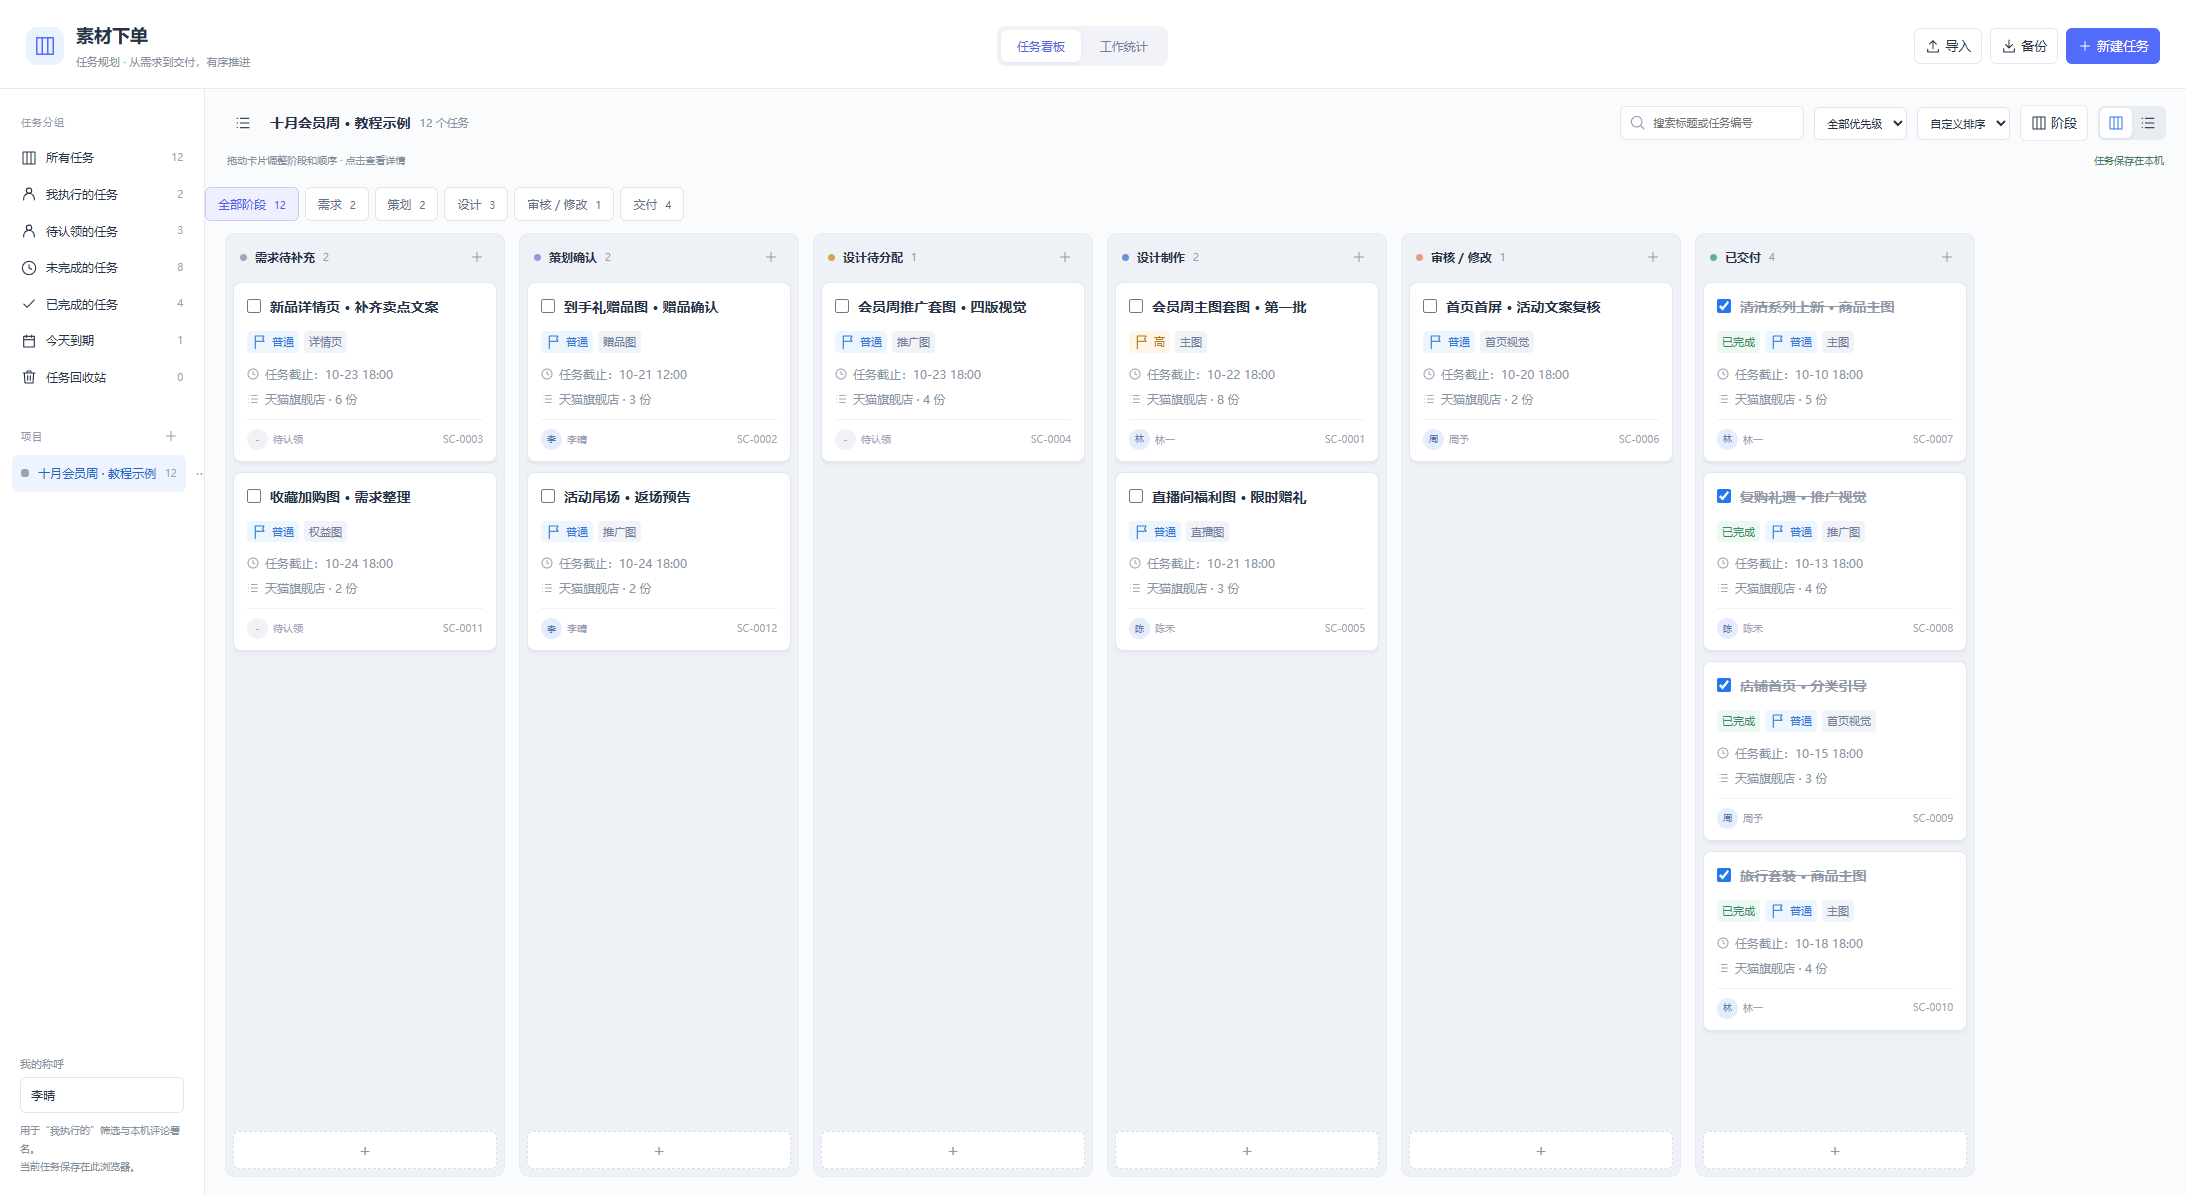This screenshot has width=2186, height=1195.
Task: Open the 首页首屏 · 活动文案复核 card
Action: [1541, 372]
